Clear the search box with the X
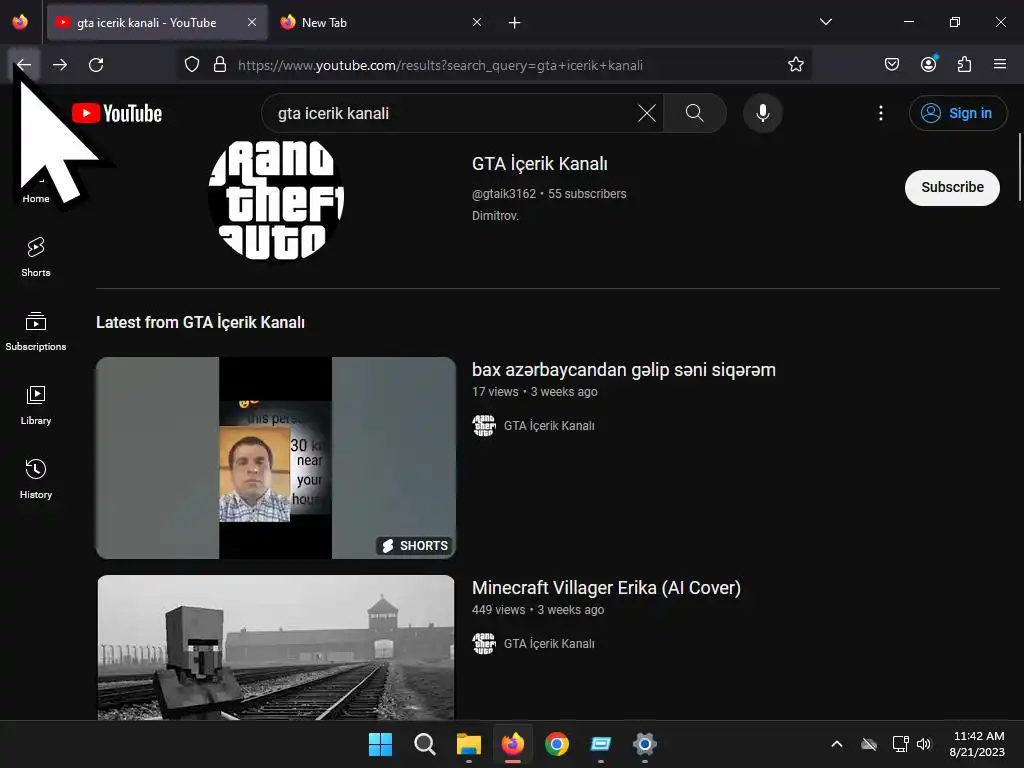Screen dimensions: 1024x768 coord(647,113)
